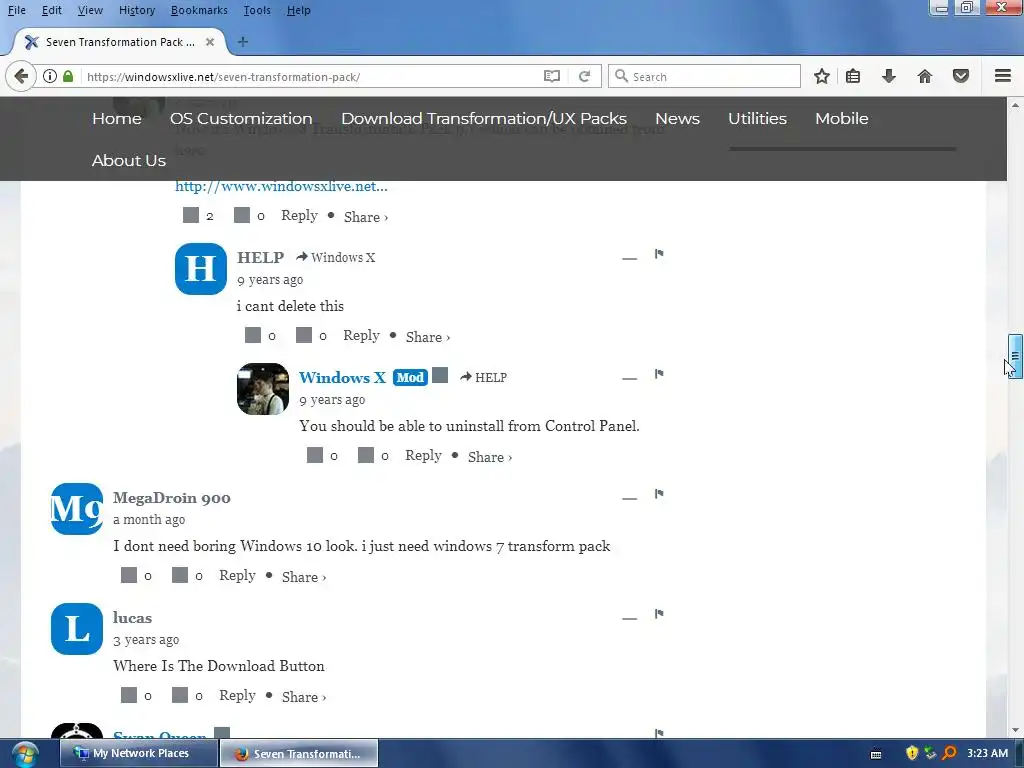Expand Share options under MegaDroin 900 comment
Viewport: 1024px width, 768px height.
click(x=304, y=577)
